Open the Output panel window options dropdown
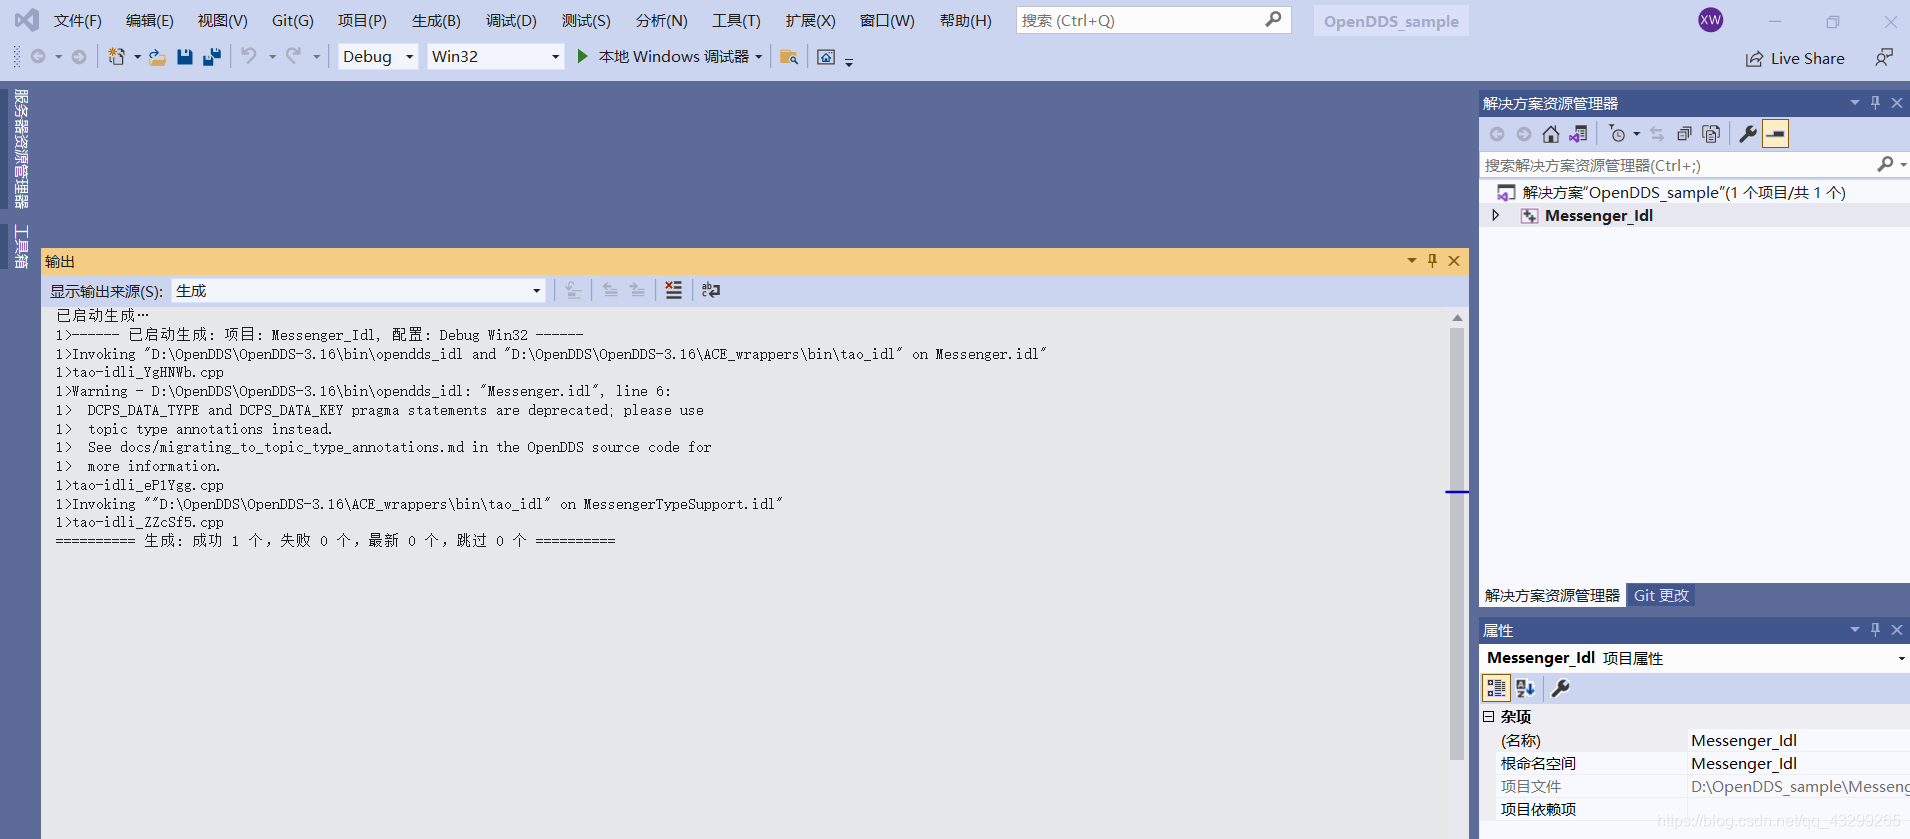Image resolution: width=1910 pixels, height=839 pixels. [1411, 261]
